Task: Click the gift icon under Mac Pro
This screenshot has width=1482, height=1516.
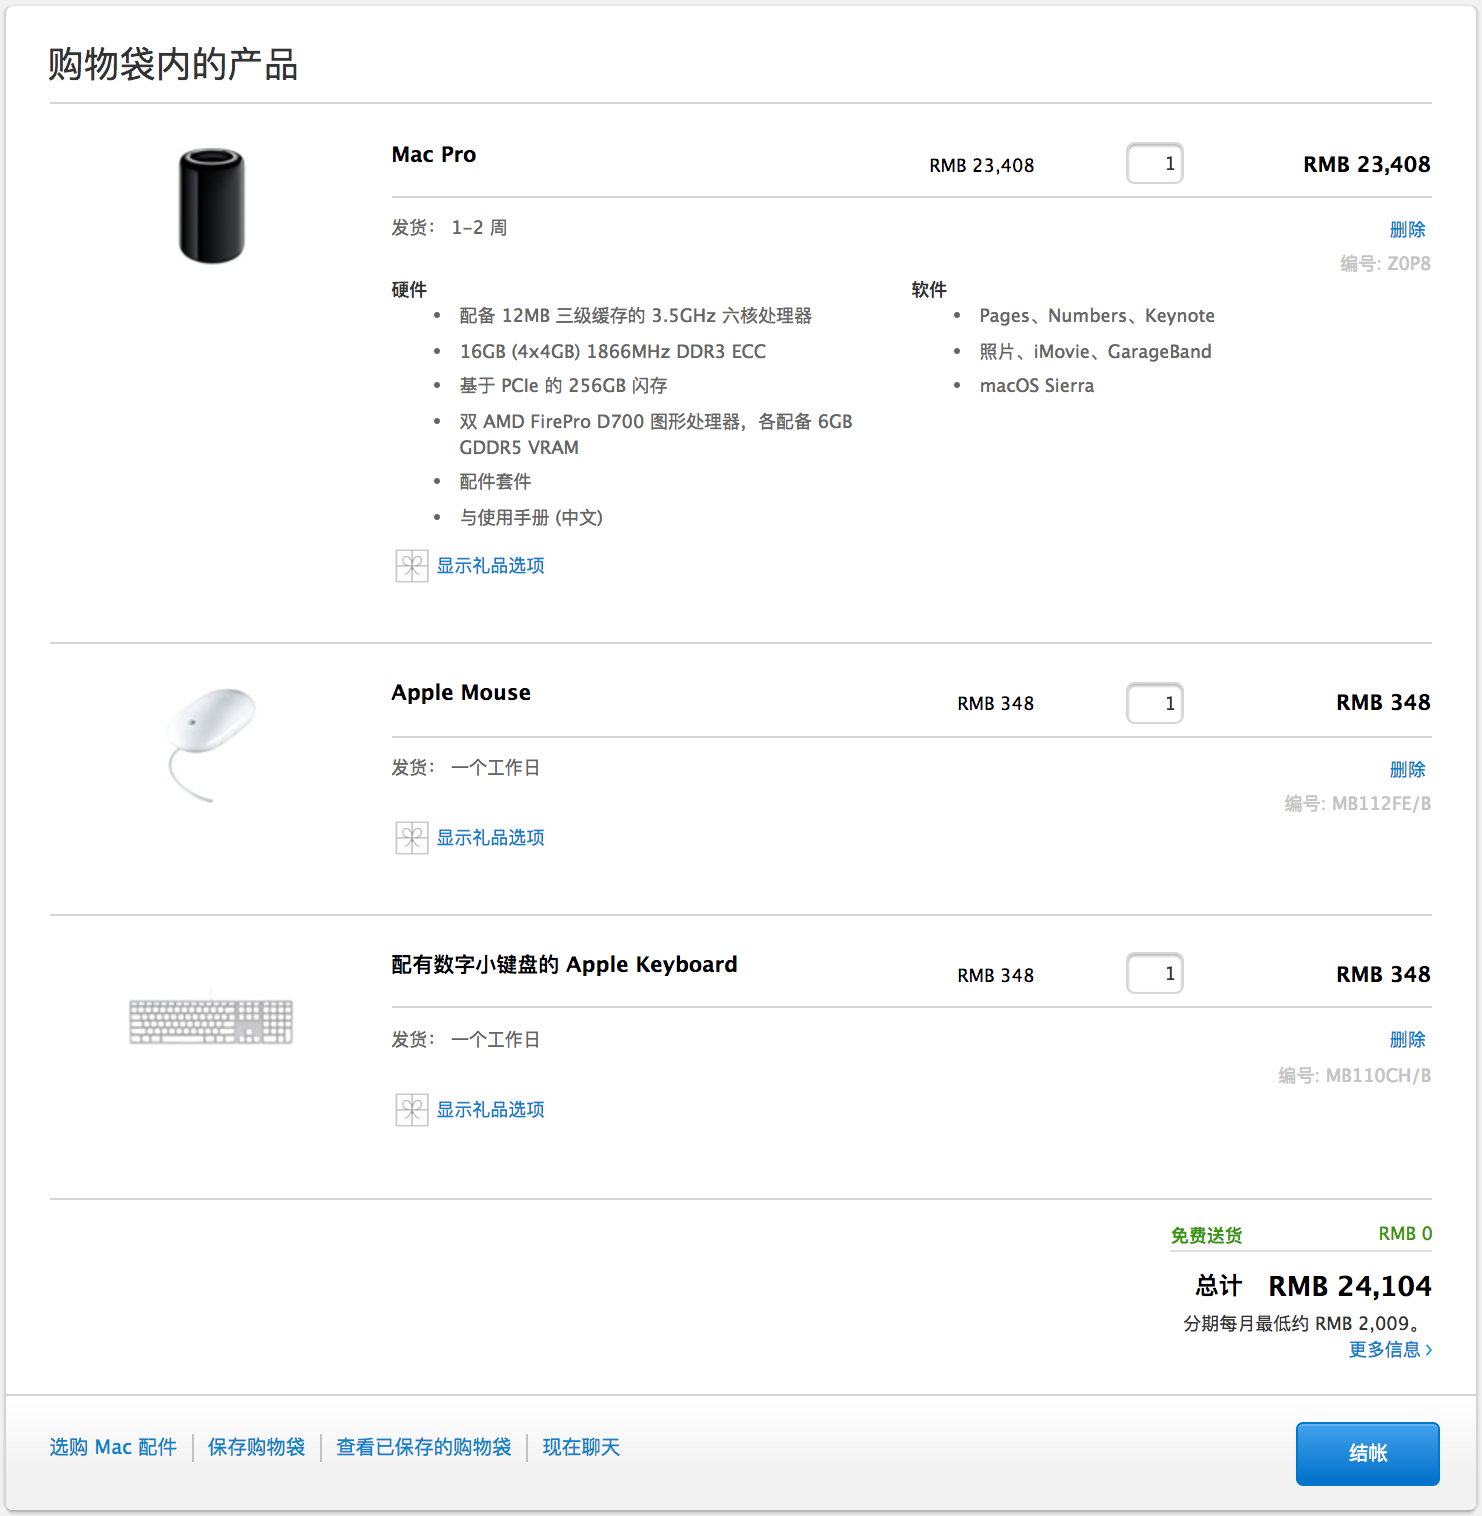Action: [x=411, y=566]
